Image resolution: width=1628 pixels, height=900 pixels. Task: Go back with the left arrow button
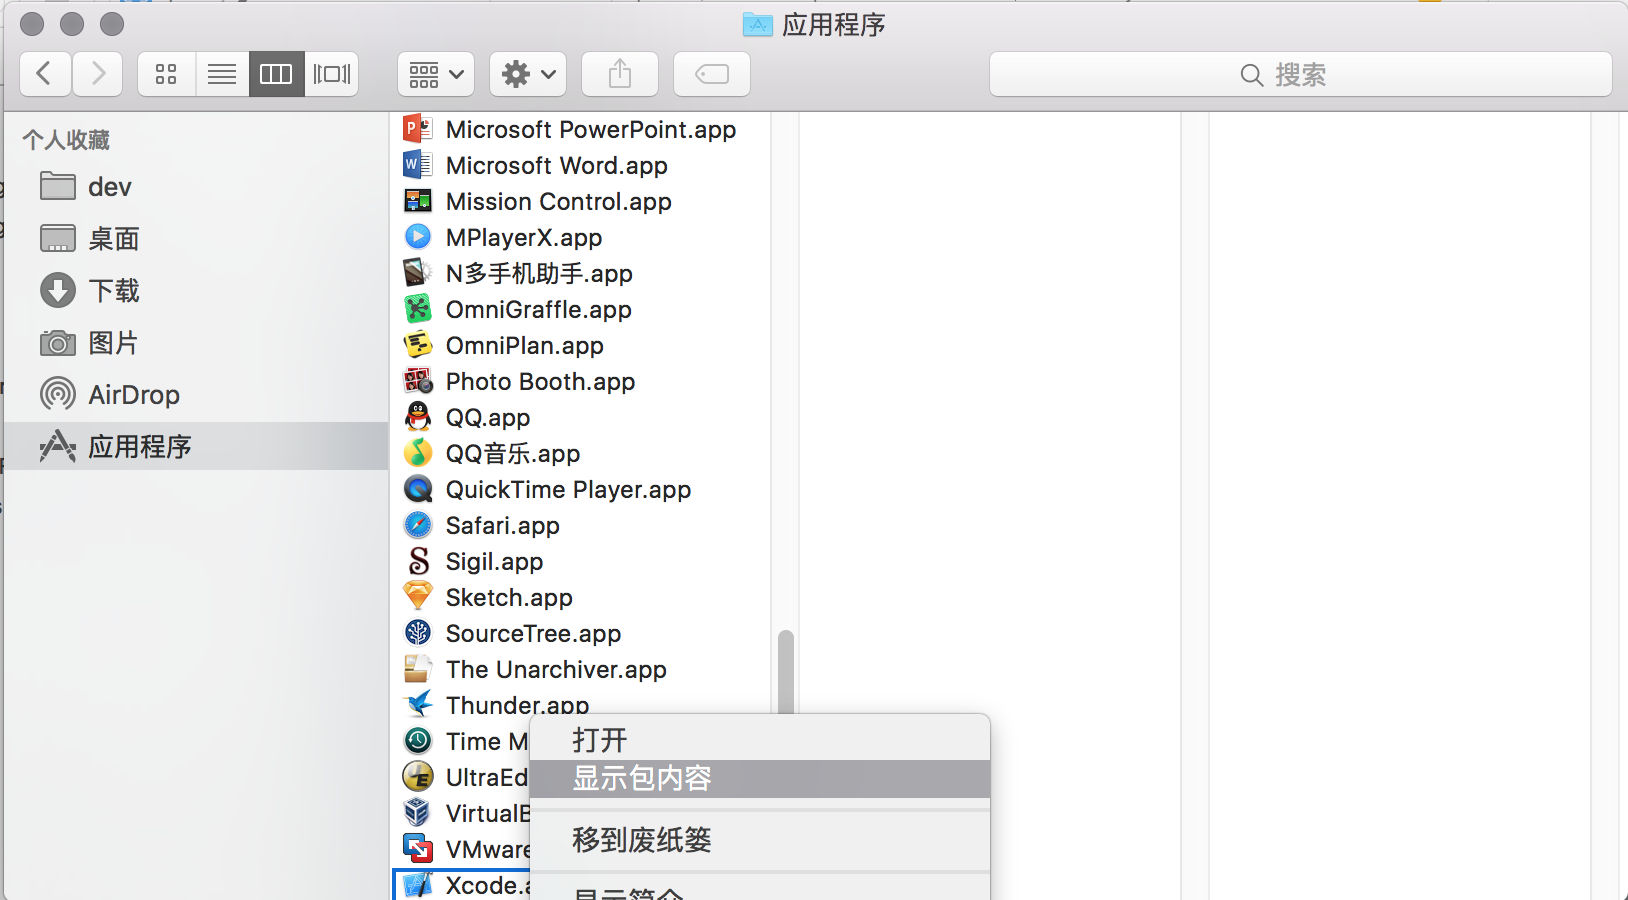pos(44,74)
